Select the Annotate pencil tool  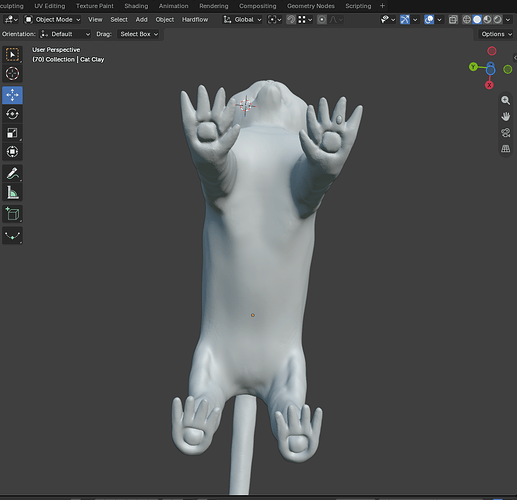pos(12,173)
